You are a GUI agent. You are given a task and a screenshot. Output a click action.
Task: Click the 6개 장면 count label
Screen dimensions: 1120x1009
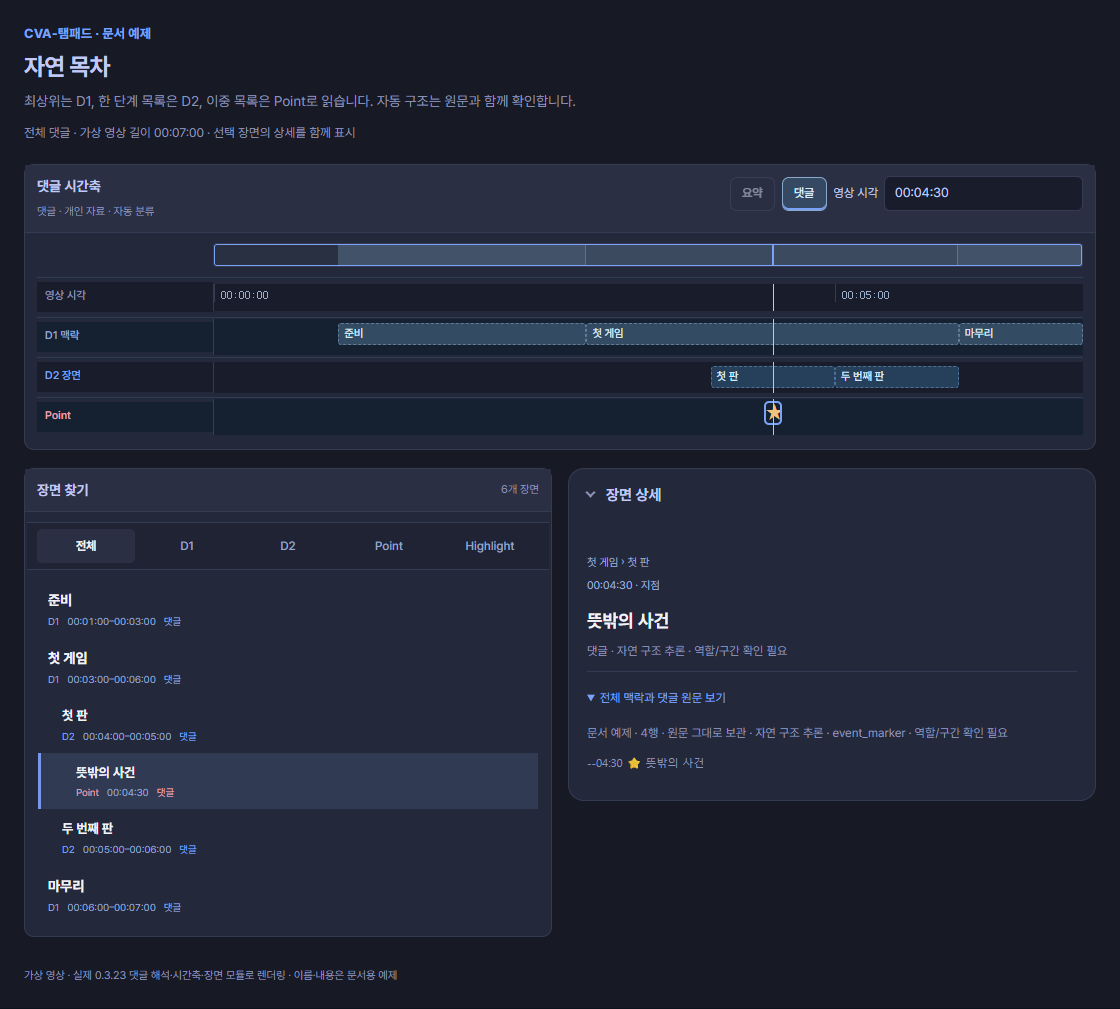click(x=520, y=489)
